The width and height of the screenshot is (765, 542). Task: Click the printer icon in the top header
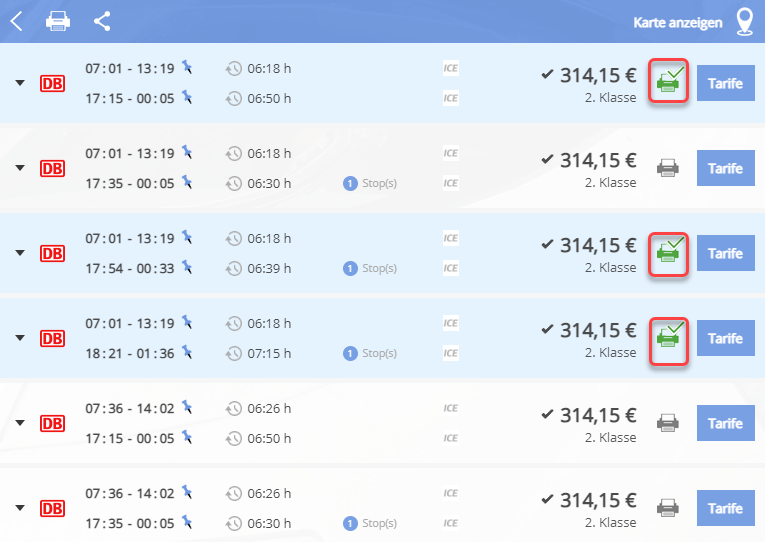click(58, 21)
